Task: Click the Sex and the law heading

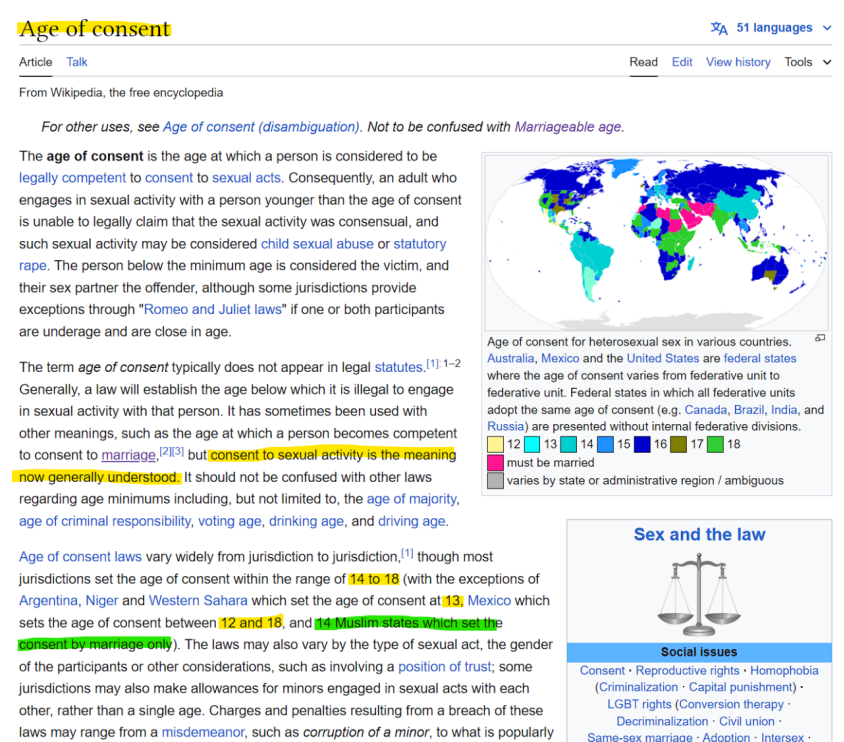Action: point(698,535)
